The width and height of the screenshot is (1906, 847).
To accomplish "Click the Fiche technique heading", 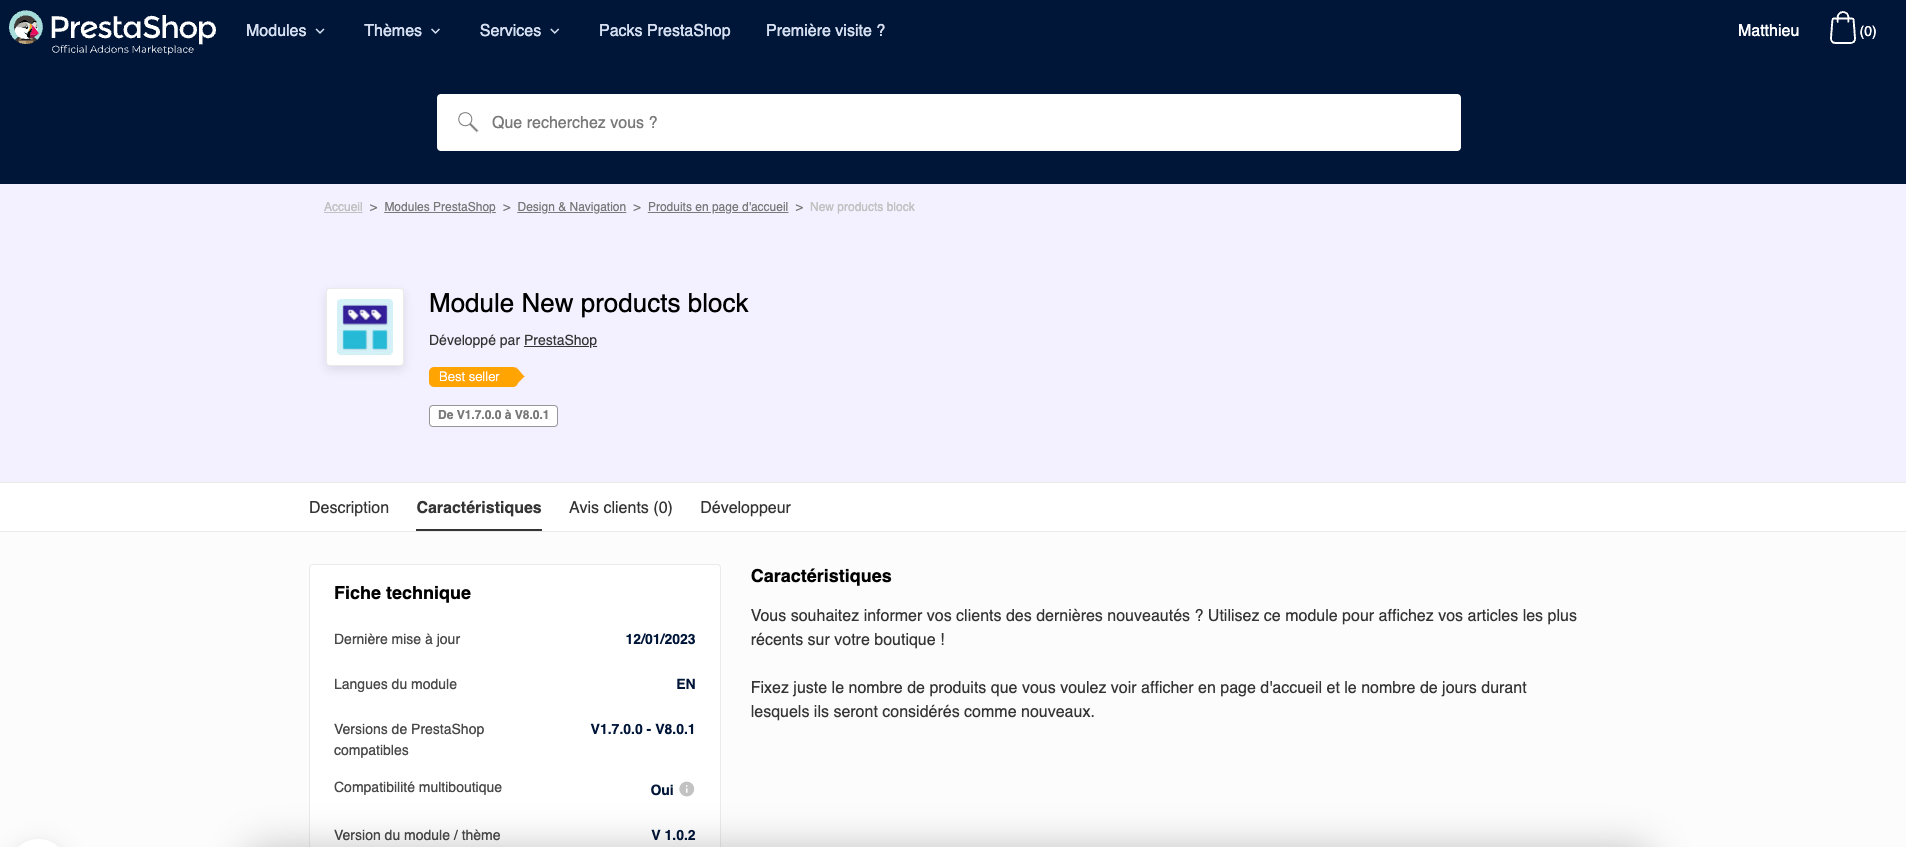I will [x=402, y=593].
